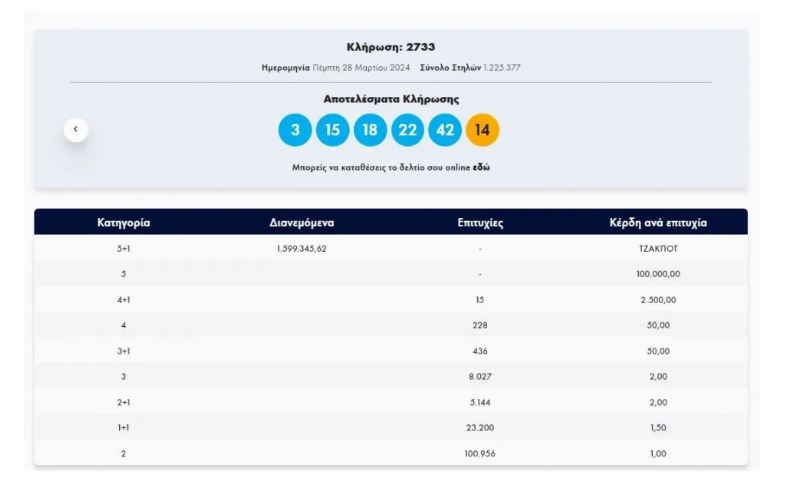788x498 pixels.
Task: Click the winners count '100.956'
Action: click(480, 454)
